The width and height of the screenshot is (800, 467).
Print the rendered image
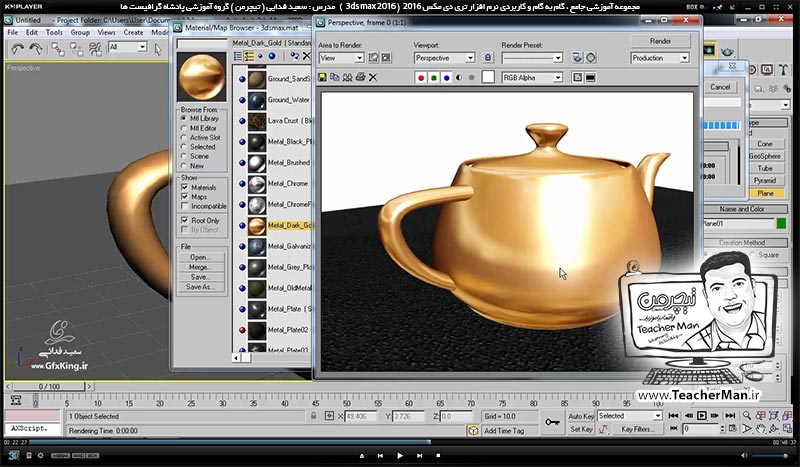360,78
